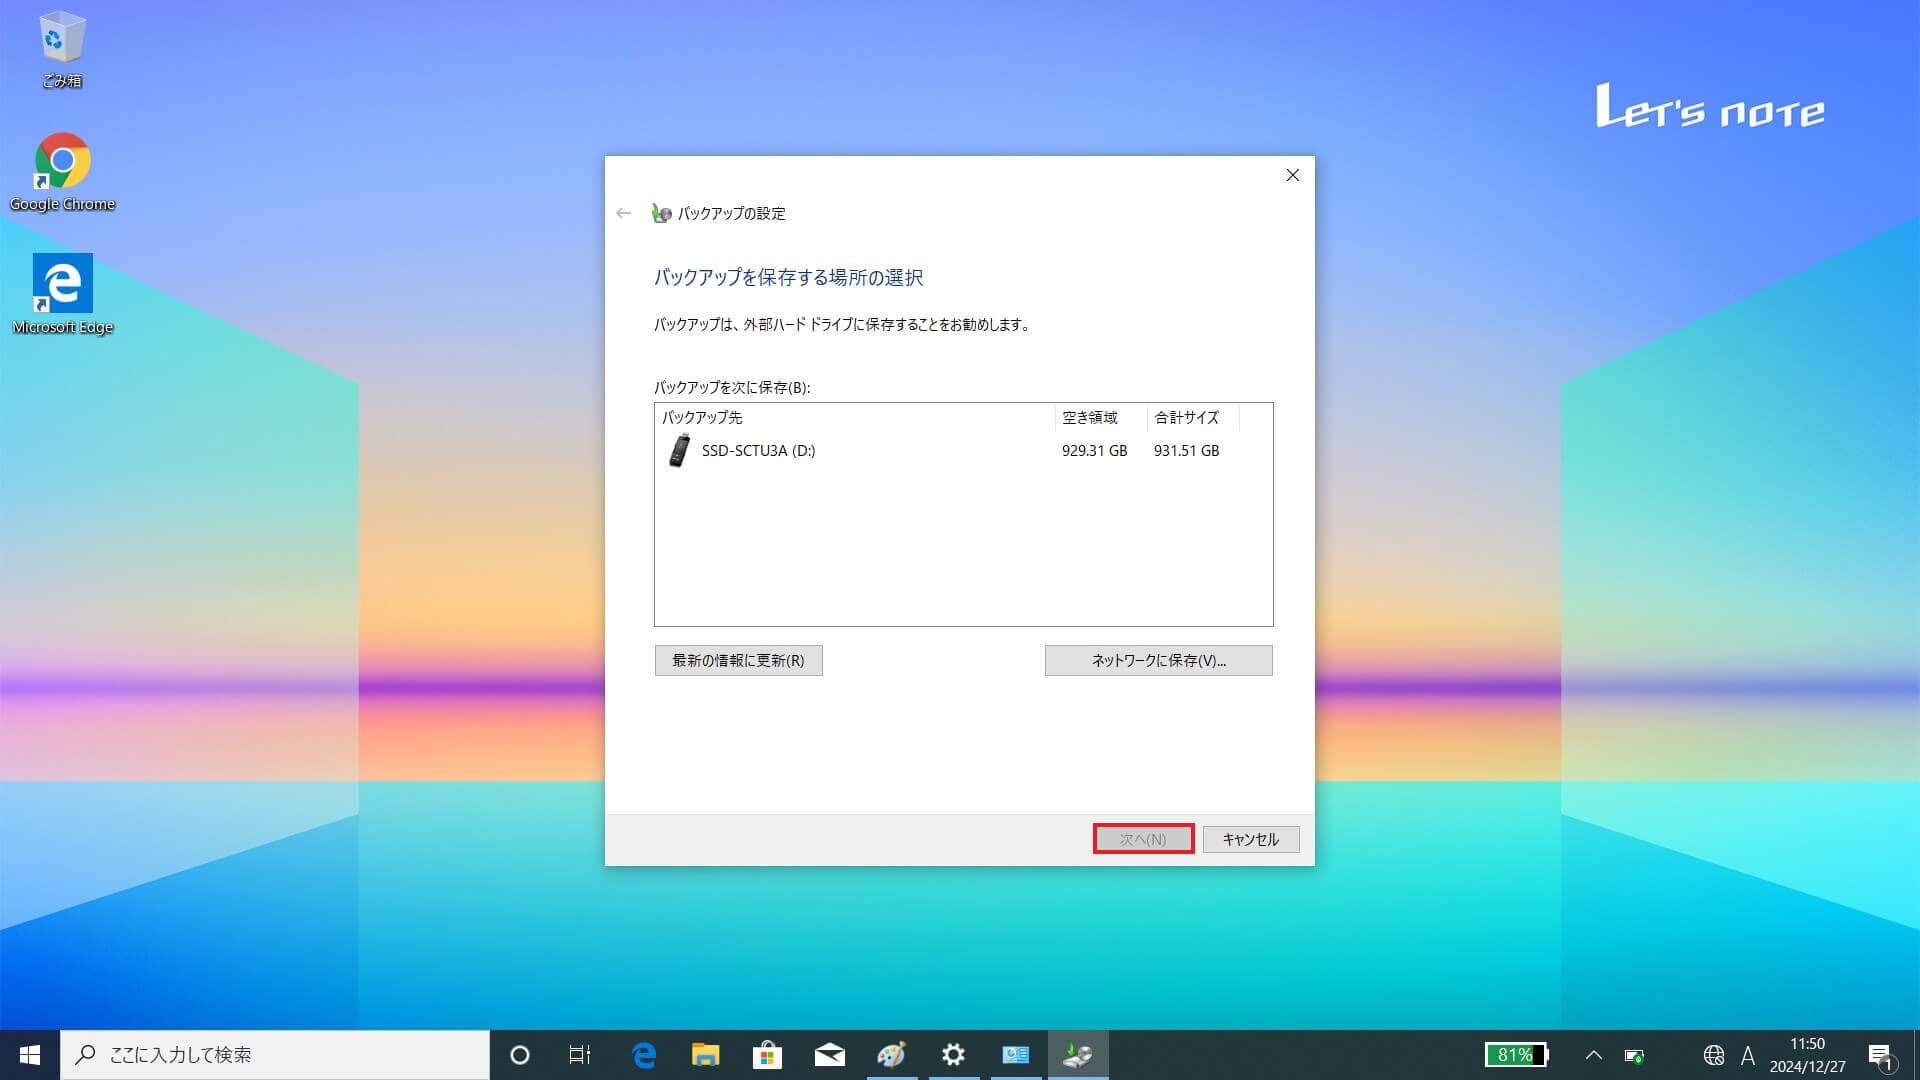Open the network flyout from the tray globe
Image resolution: width=1920 pixels, height=1080 pixels.
point(1714,1054)
